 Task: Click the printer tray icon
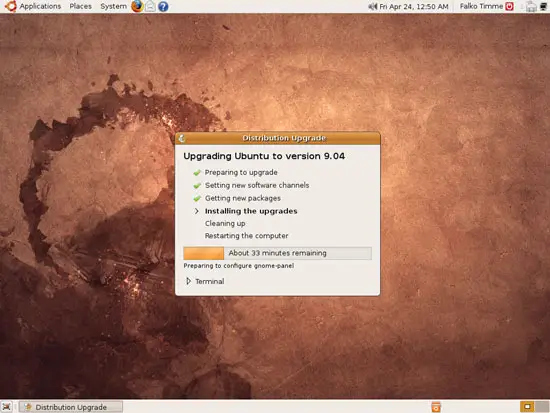(531, 6)
